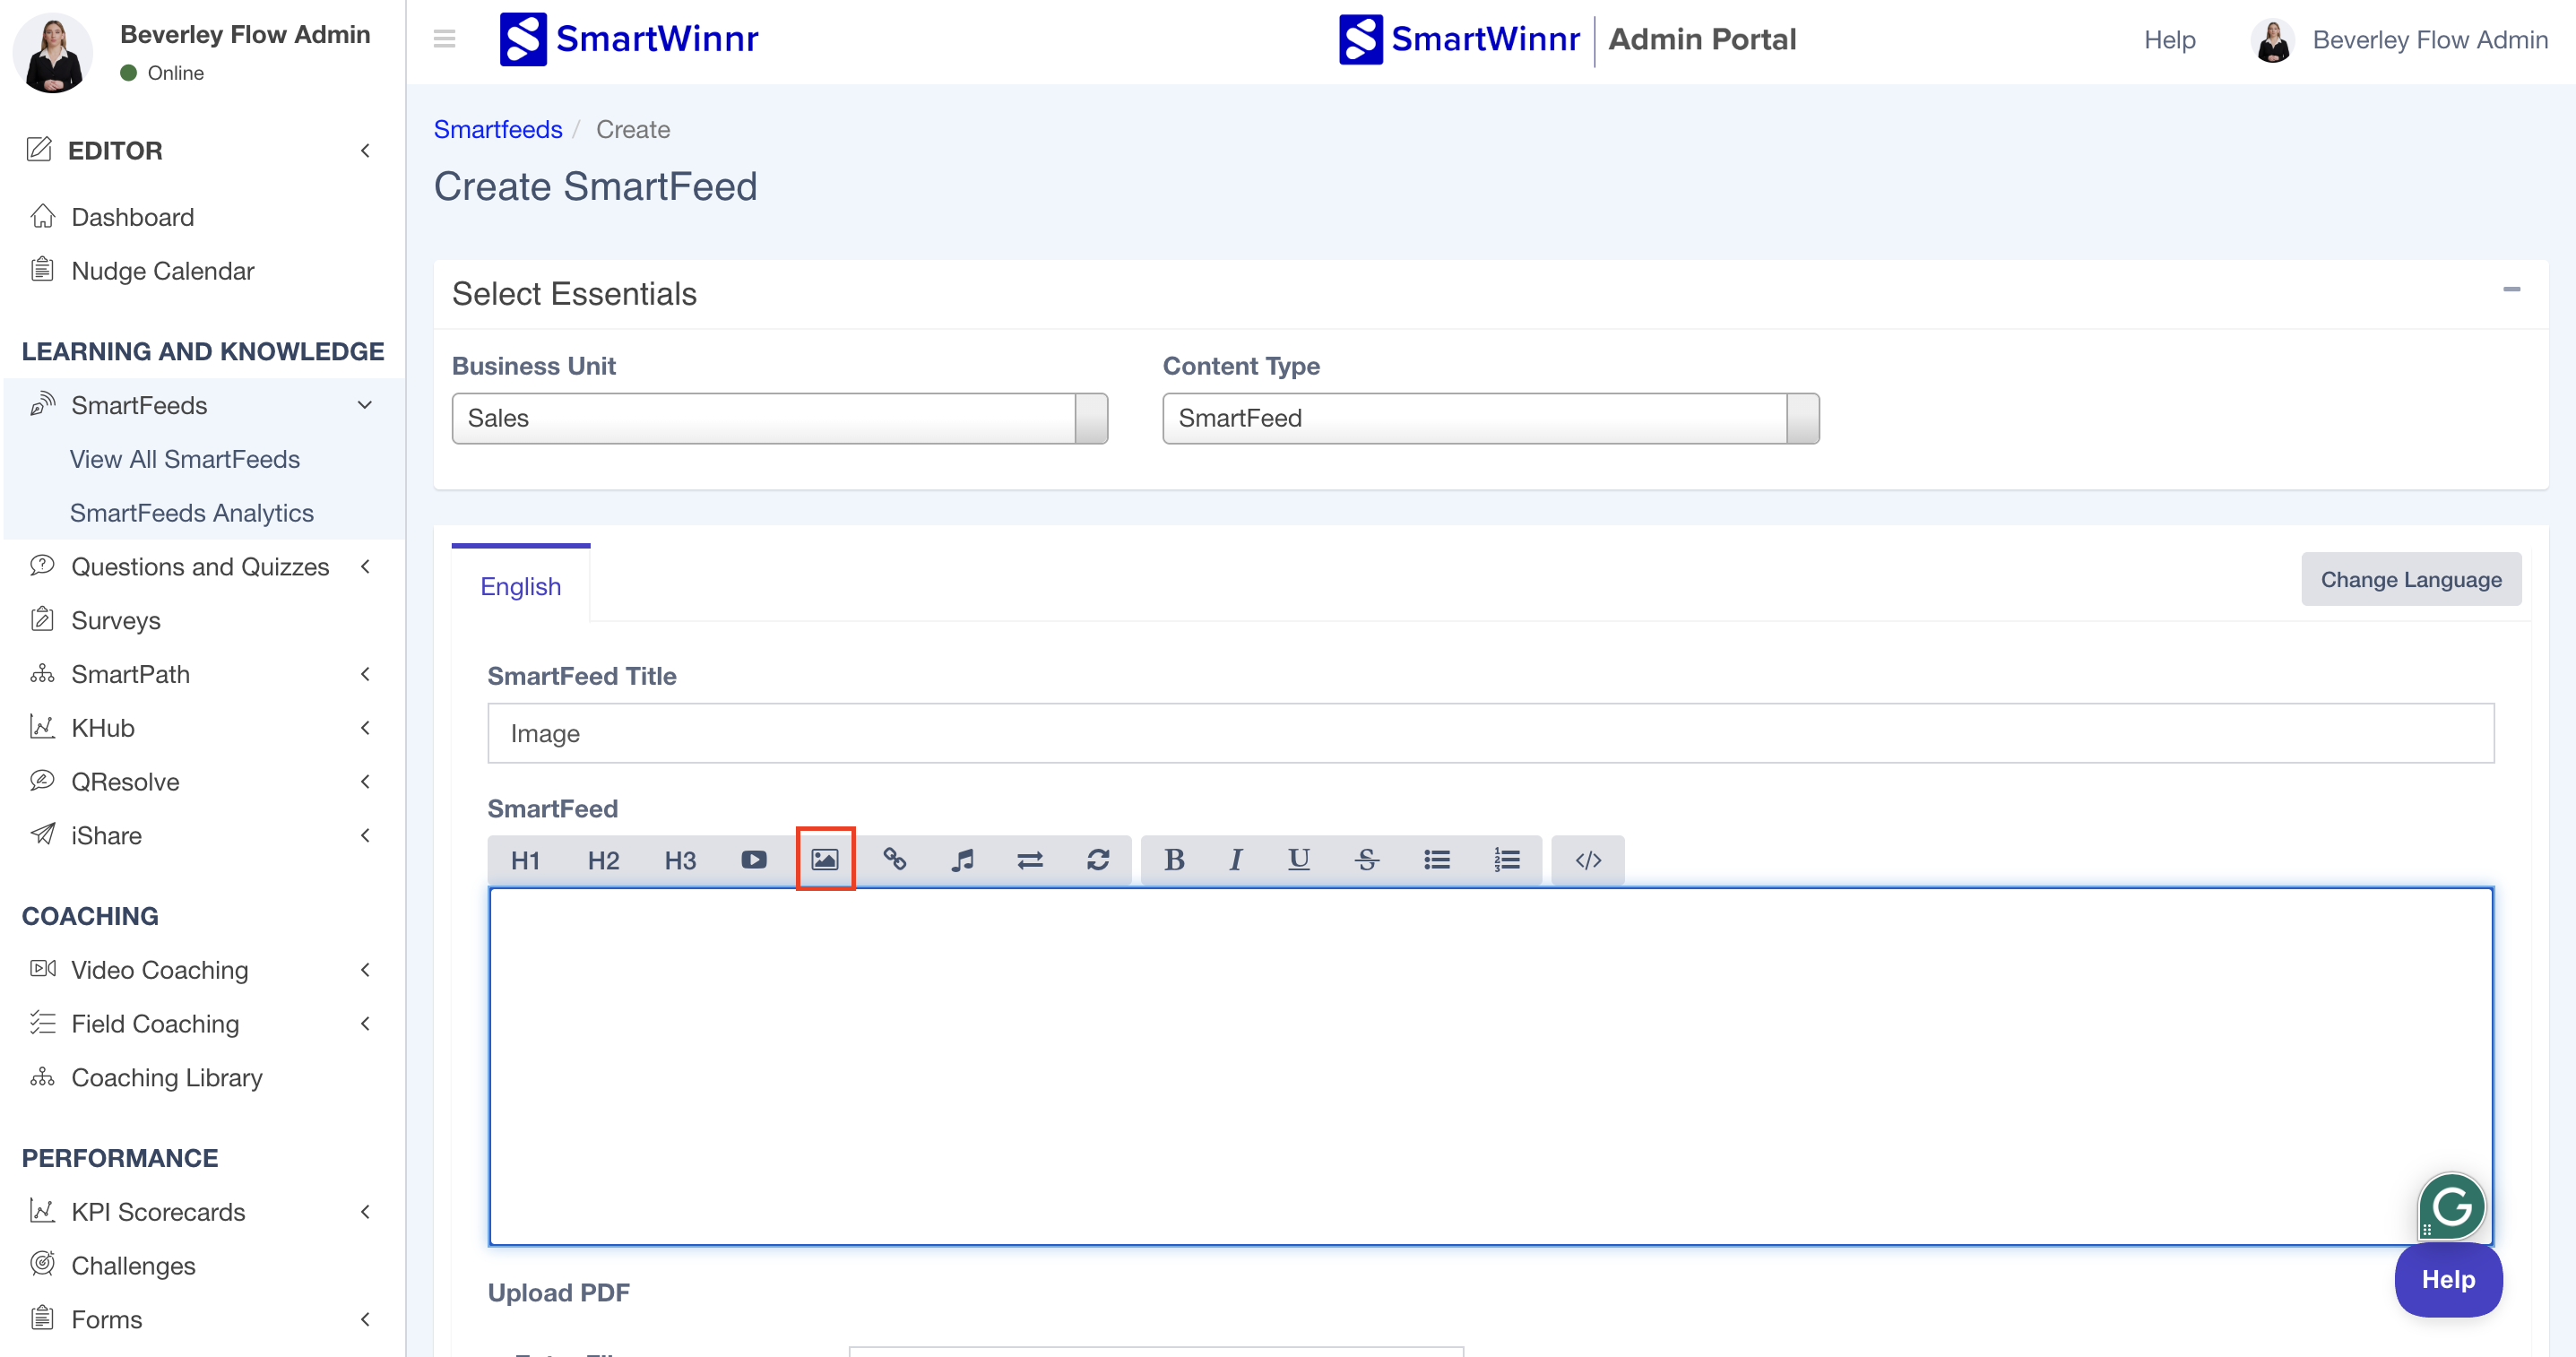This screenshot has height=1357, width=2576.
Task: Insert an unordered bullet list
Action: (1436, 859)
